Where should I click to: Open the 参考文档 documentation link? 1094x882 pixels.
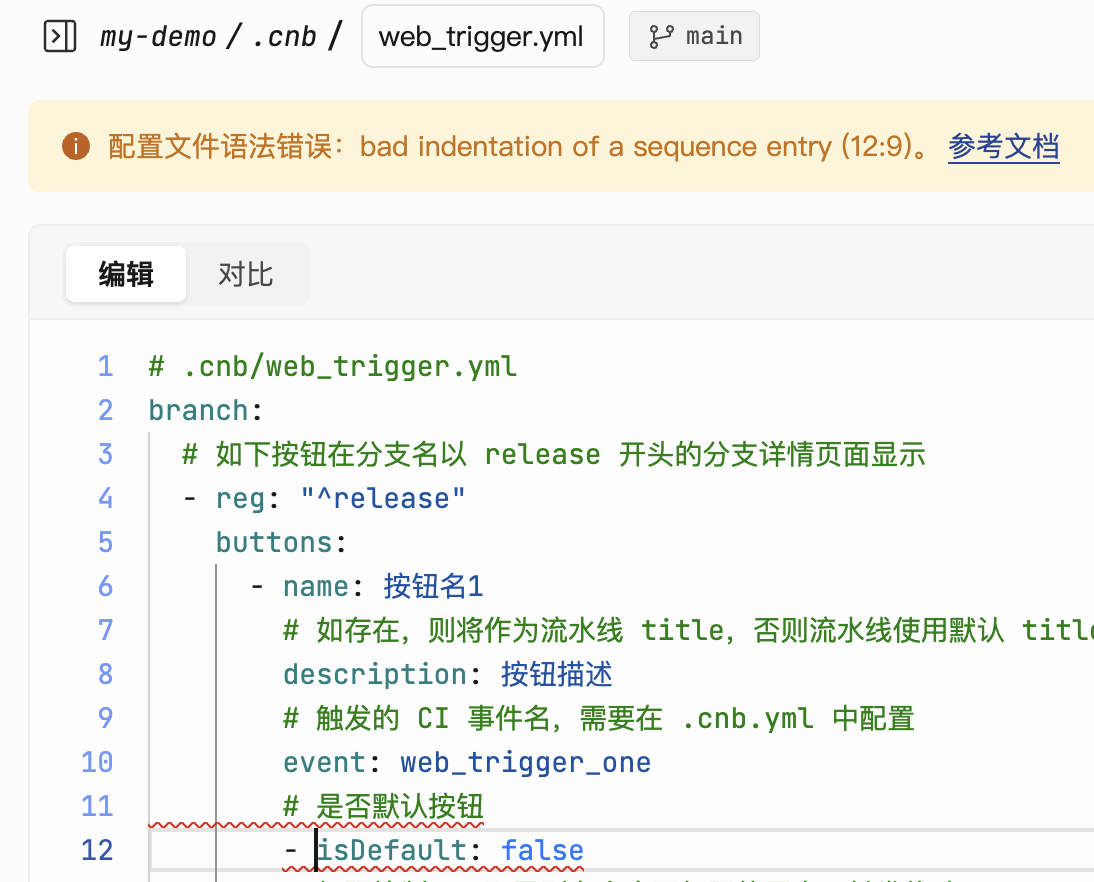[x=1003, y=146]
